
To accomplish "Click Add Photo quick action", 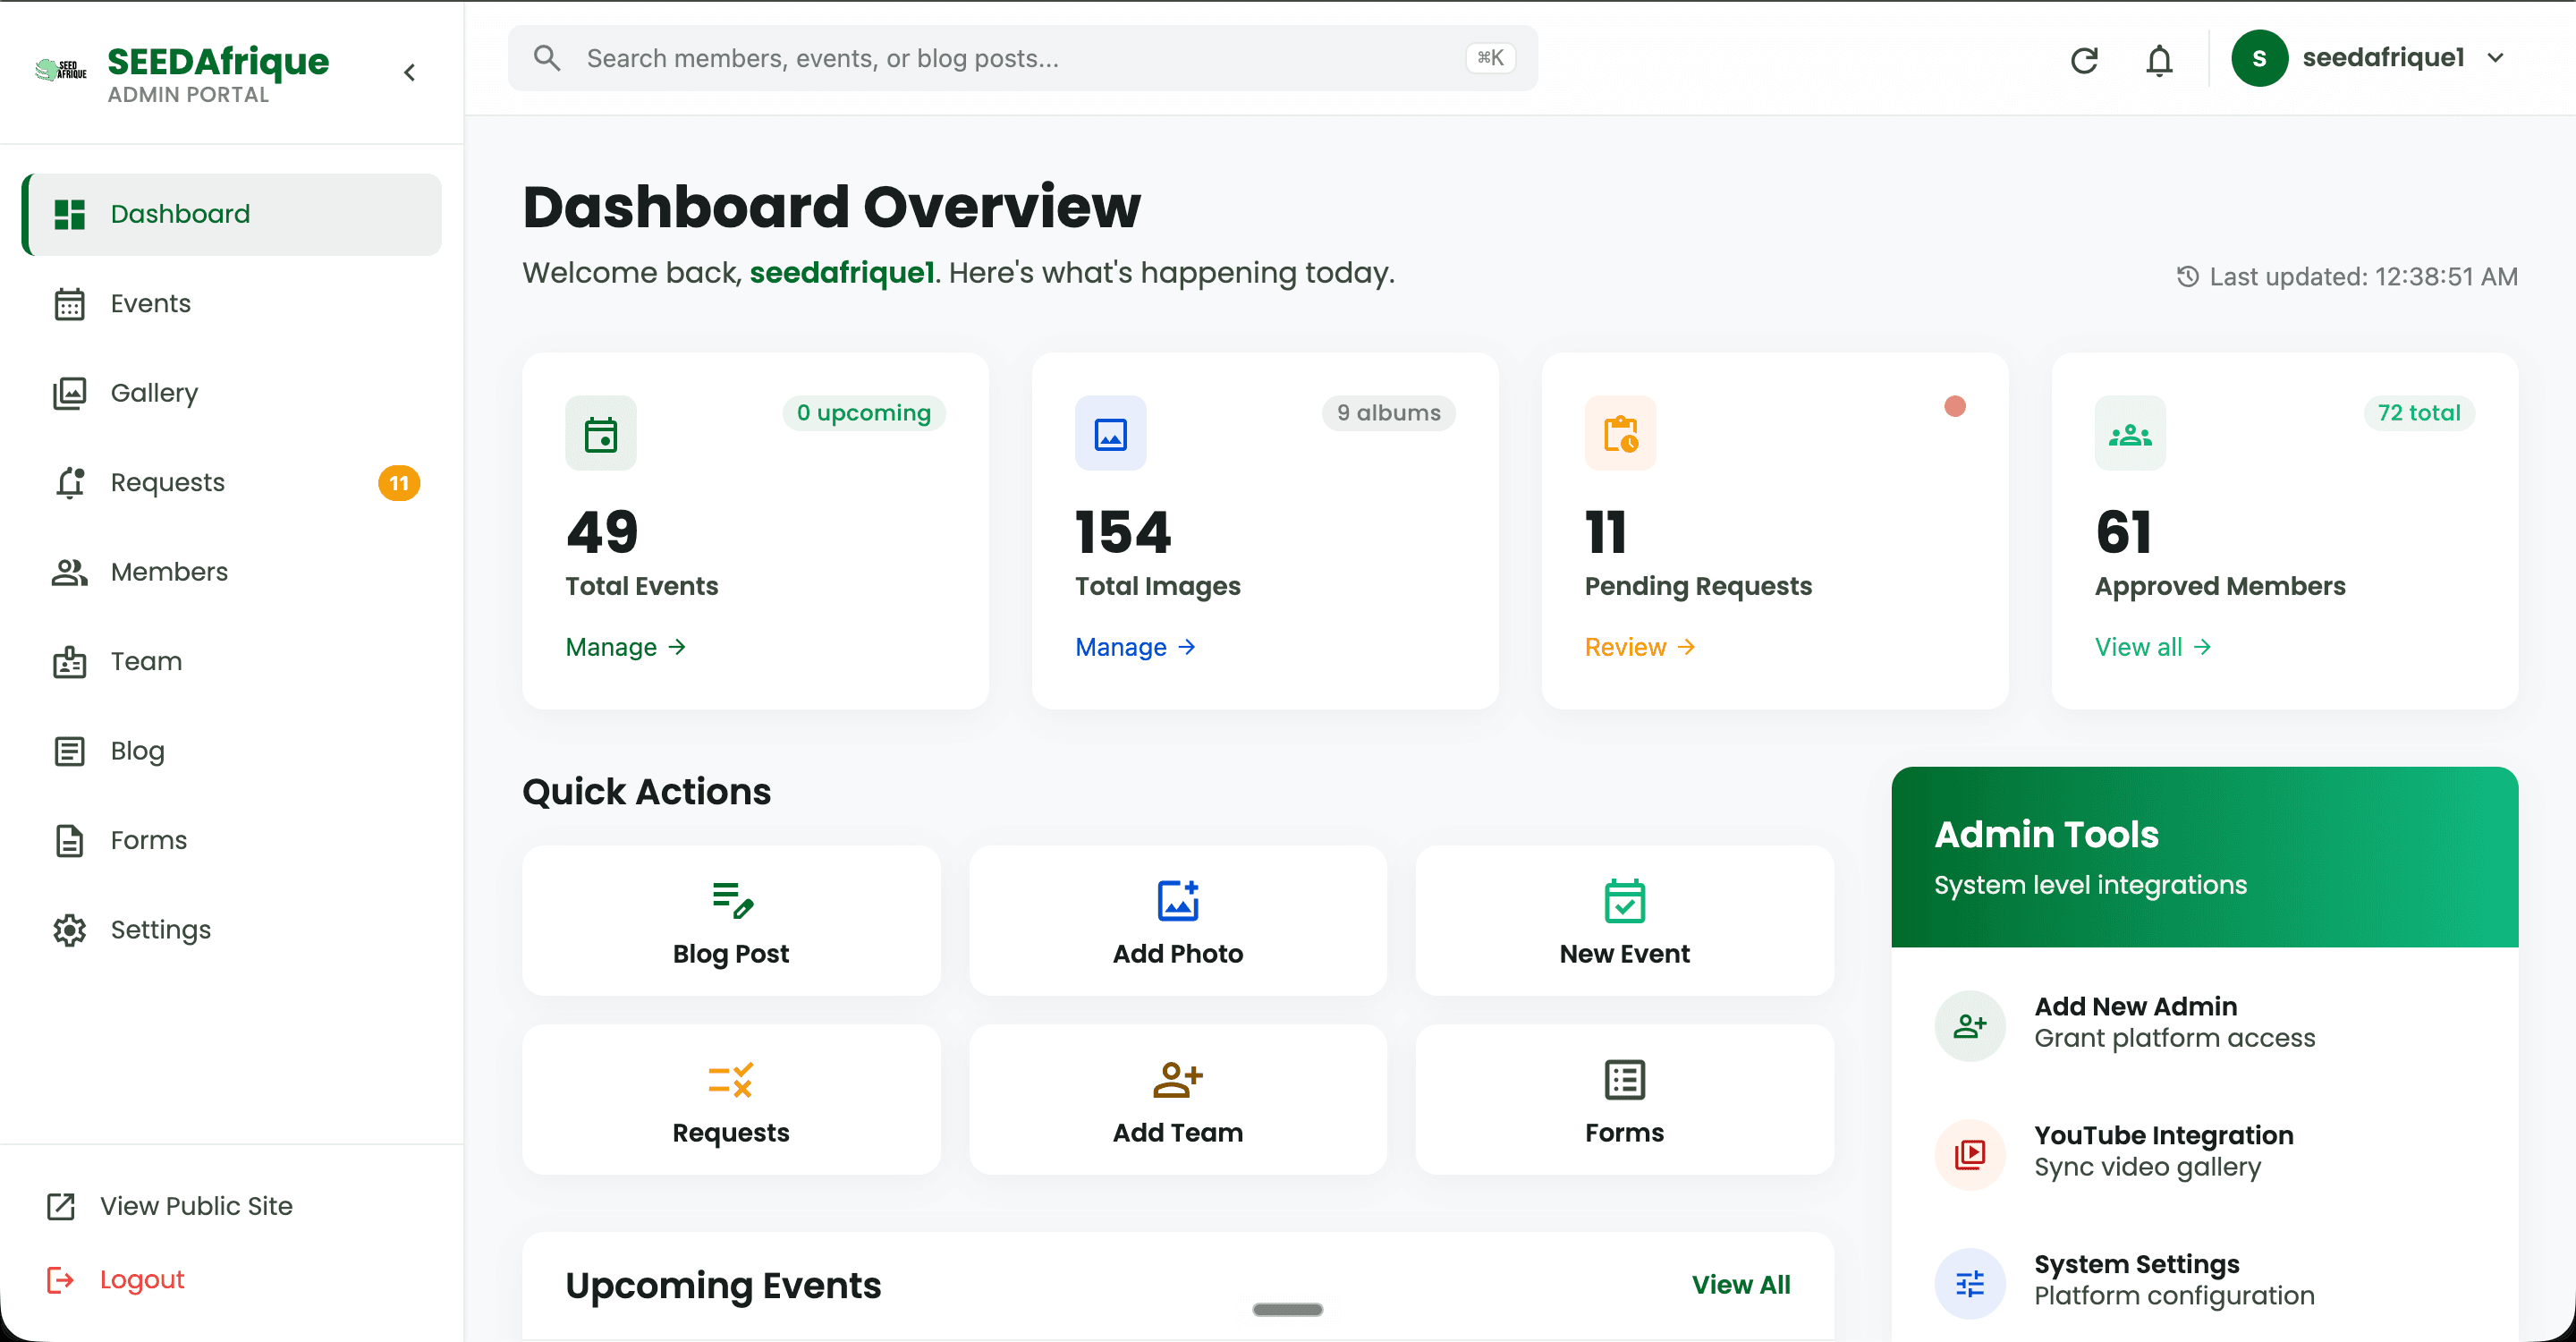I will (1178, 921).
